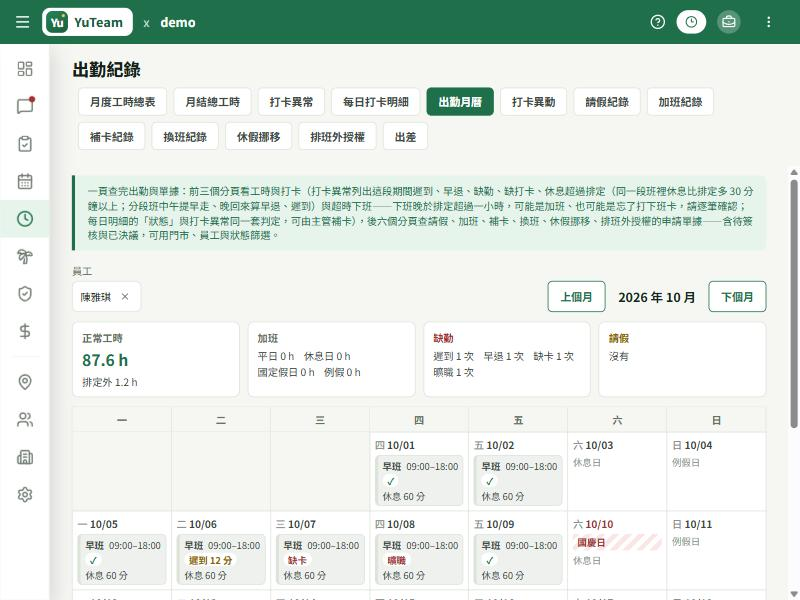800x600 pixels.
Task: Click the 缺勤 summary card heading
Action: (443, 338)
